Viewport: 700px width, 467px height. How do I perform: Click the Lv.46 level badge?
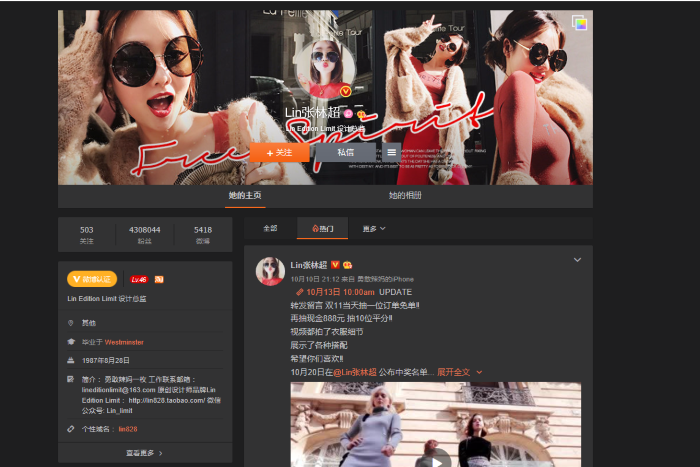pos(138,279)
